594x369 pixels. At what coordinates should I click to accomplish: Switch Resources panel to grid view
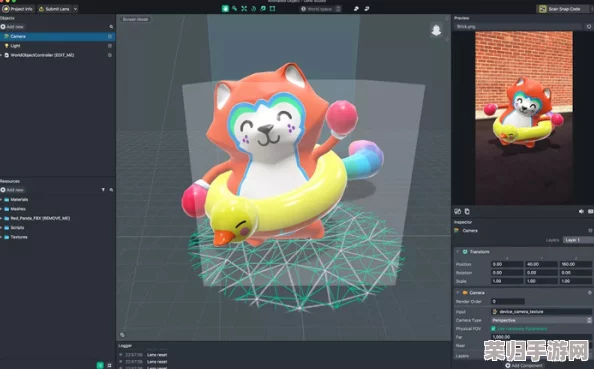point(109,365)
